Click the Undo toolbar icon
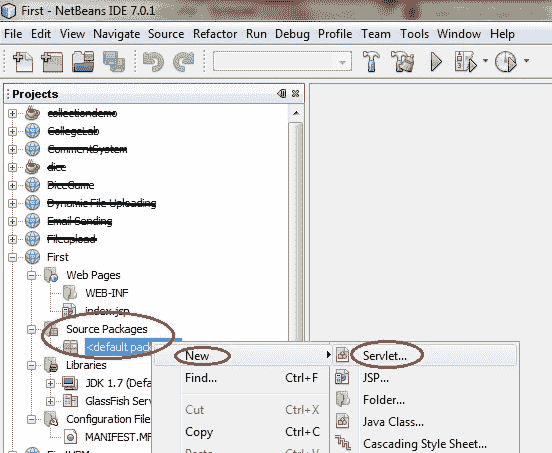552x453 pixels. pos(153,61)
